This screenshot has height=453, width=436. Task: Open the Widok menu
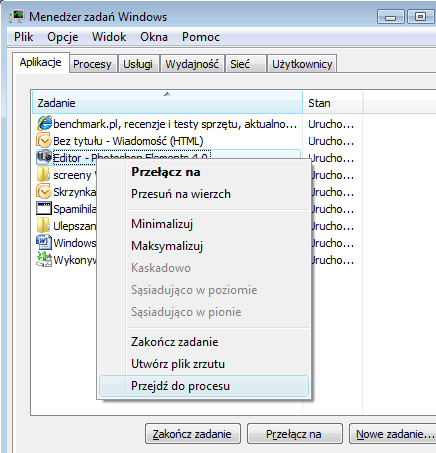pos(109,37)
